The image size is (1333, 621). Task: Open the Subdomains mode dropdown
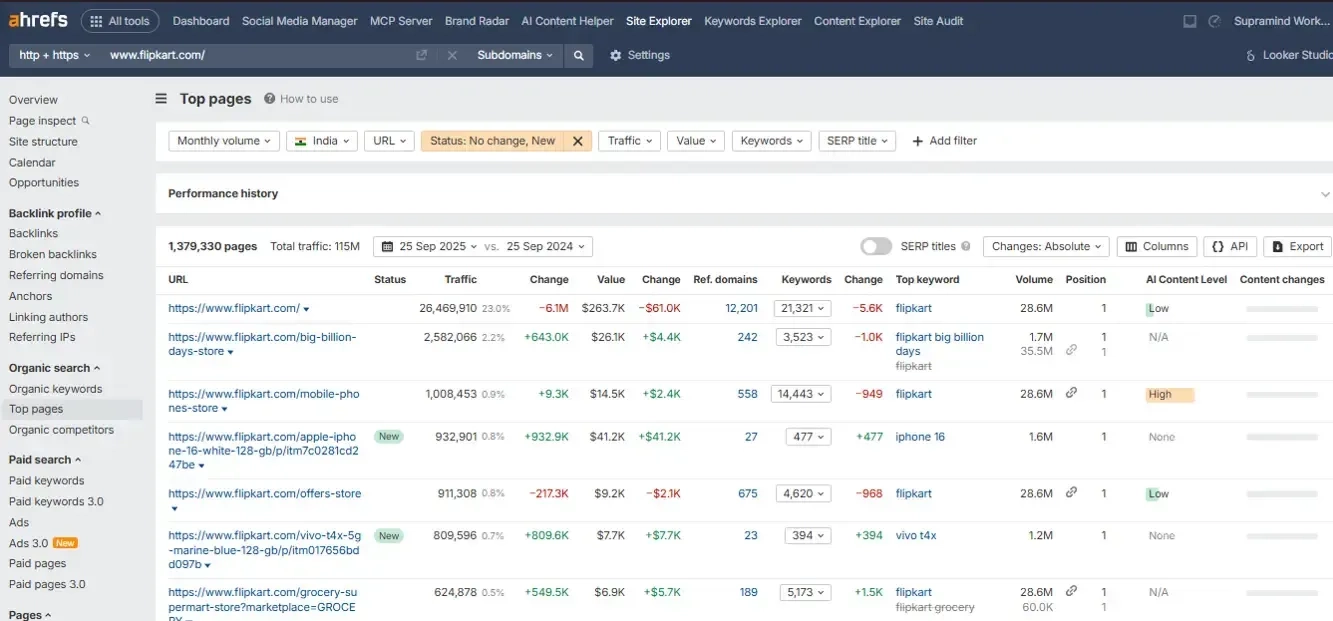pyautogui.click(x=515, y=55)
